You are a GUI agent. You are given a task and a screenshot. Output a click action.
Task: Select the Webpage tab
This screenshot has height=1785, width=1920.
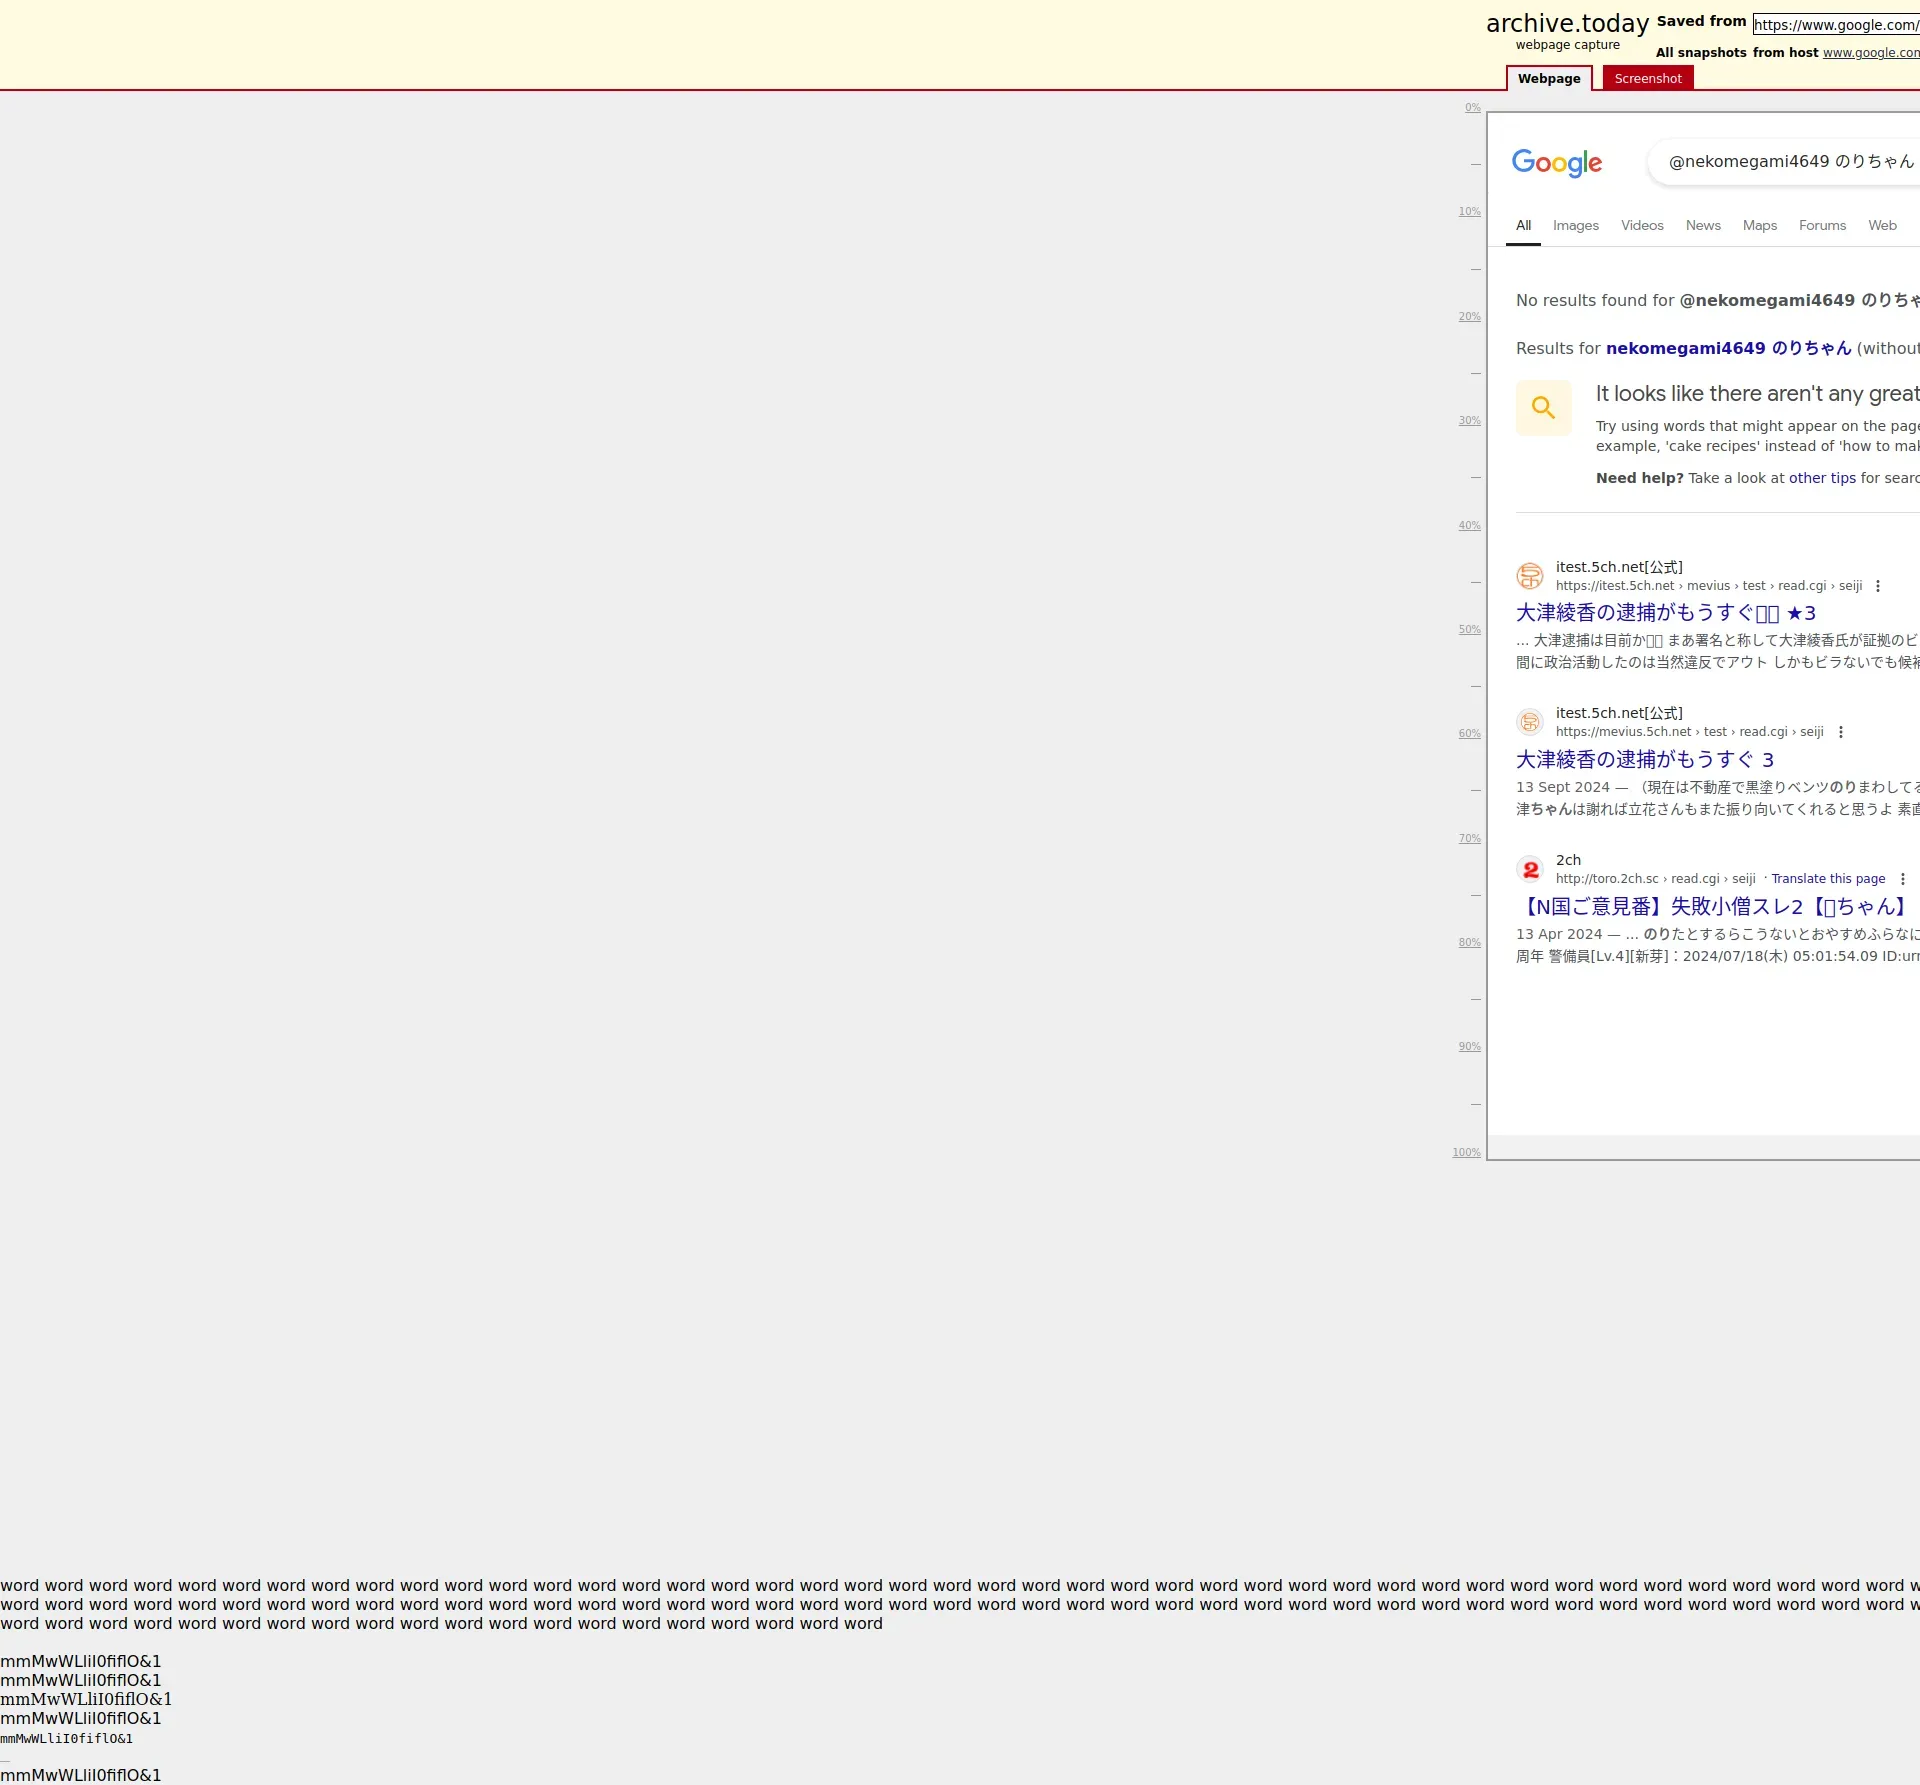click(x=1548, y=78)
